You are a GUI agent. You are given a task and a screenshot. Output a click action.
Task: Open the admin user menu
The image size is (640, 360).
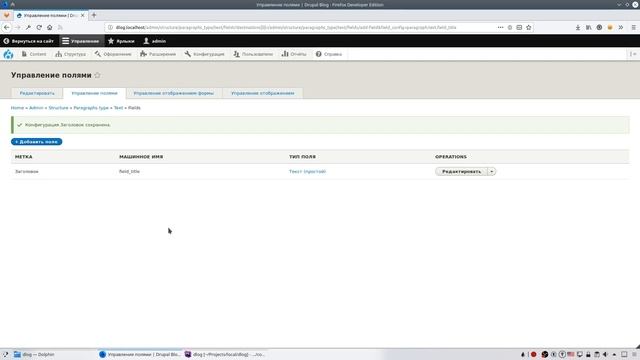pos(155,41)
